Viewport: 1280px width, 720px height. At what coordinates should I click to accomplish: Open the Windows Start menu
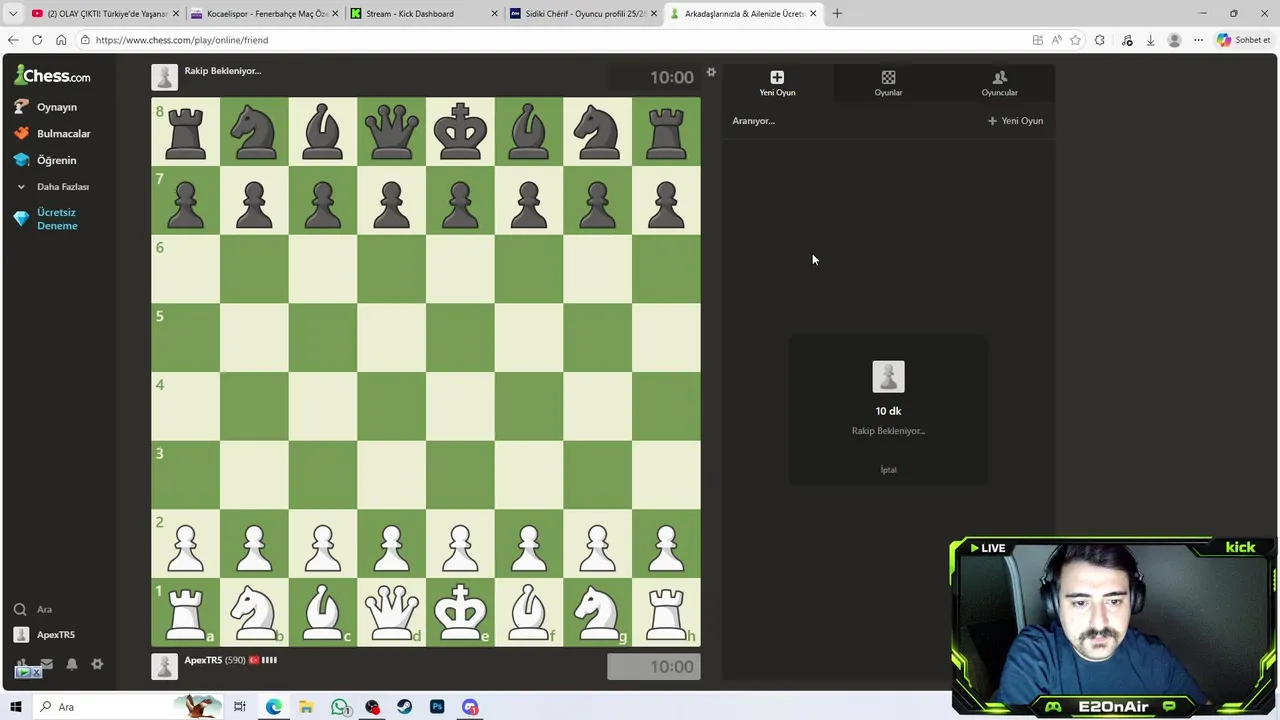point(15,707)
